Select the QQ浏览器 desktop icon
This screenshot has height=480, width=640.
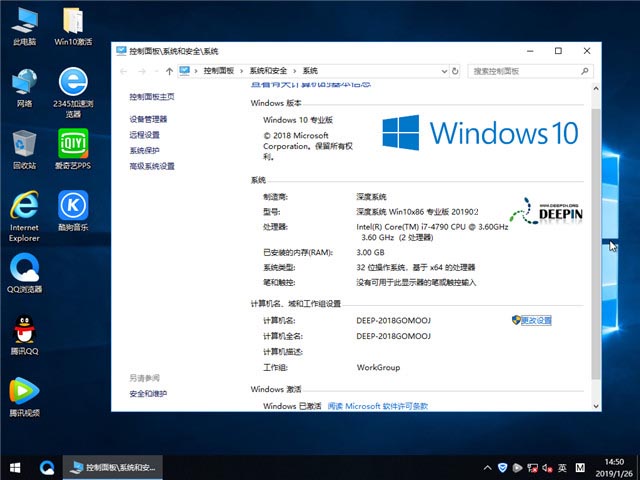24,273
